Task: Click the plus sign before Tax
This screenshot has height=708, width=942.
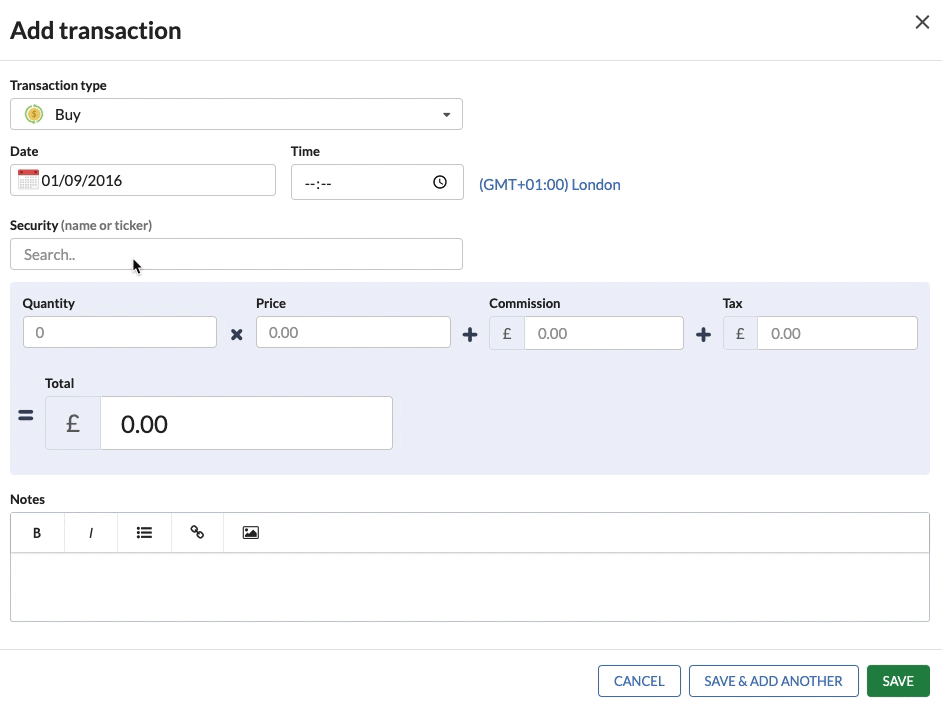Action: pyautogui.click(x=703, y=335)
